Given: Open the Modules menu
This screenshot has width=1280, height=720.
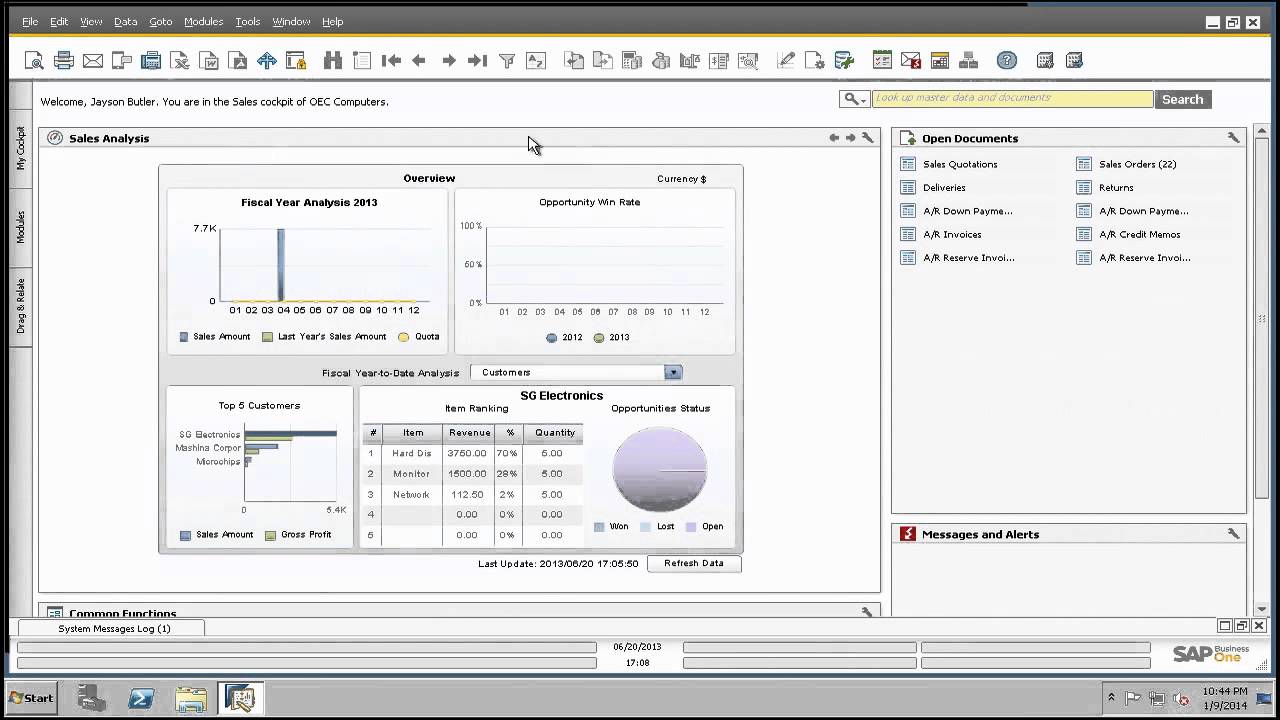Looking at the screenshot, I should pyautogui.click(x=203, y=21).
